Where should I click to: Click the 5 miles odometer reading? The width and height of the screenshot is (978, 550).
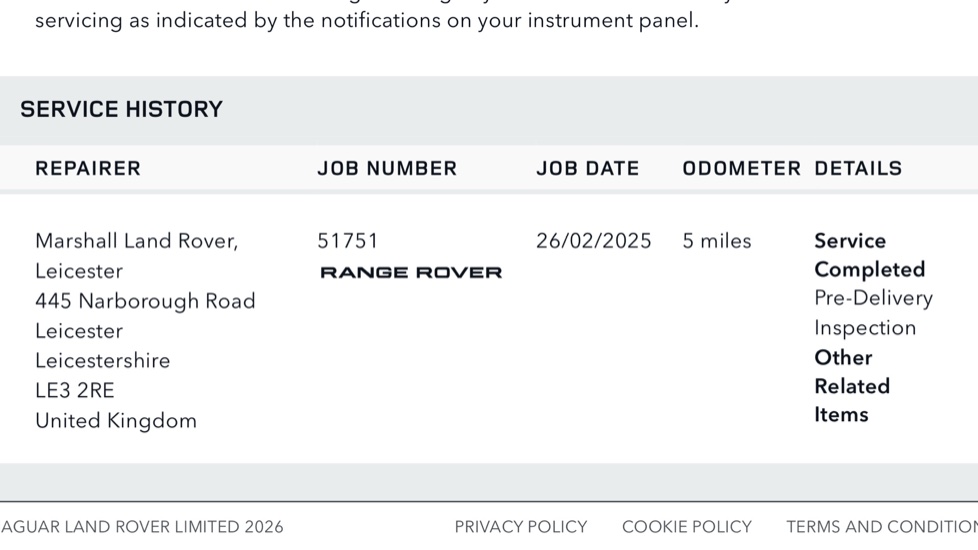pos(716,241)
